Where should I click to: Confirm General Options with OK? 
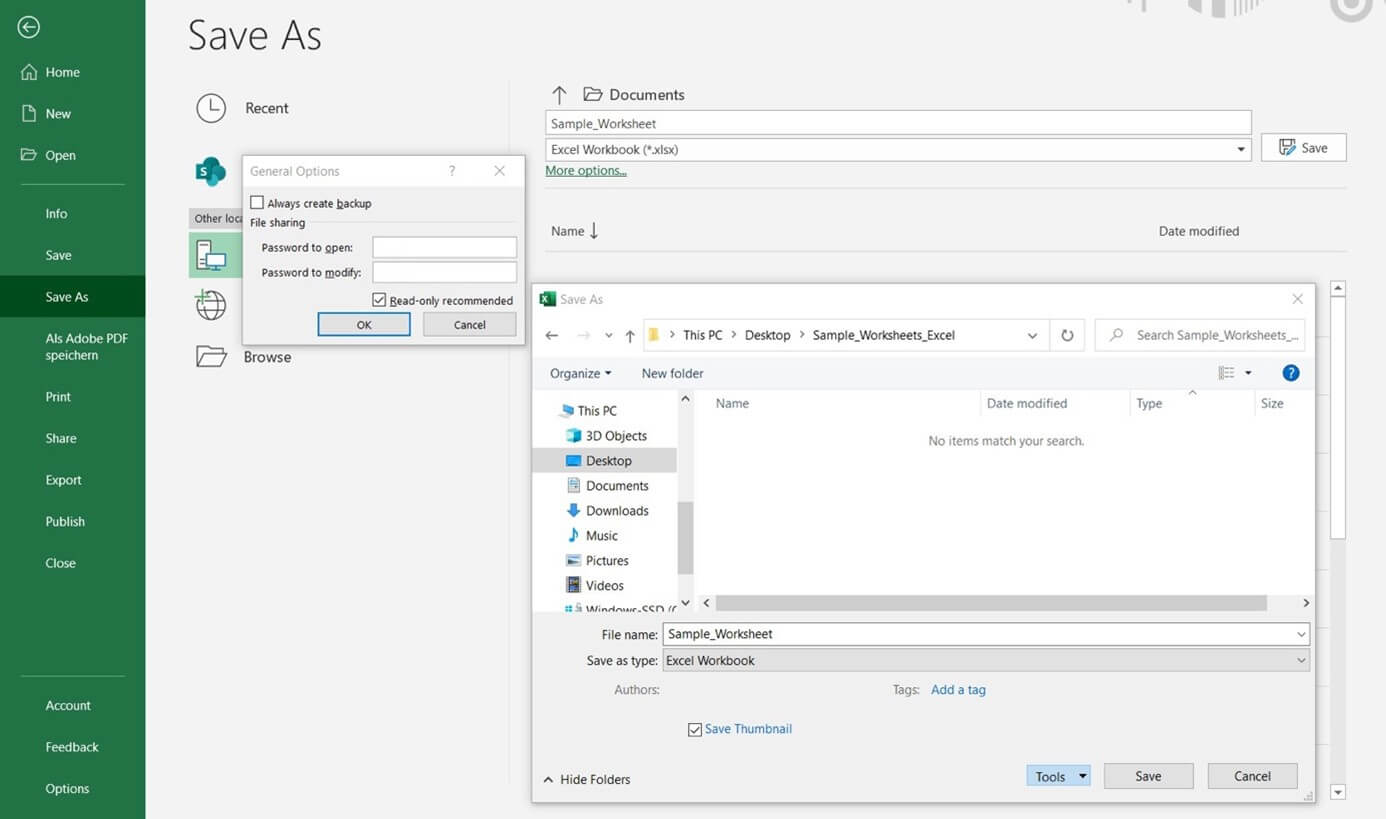[x=363, y=324]
